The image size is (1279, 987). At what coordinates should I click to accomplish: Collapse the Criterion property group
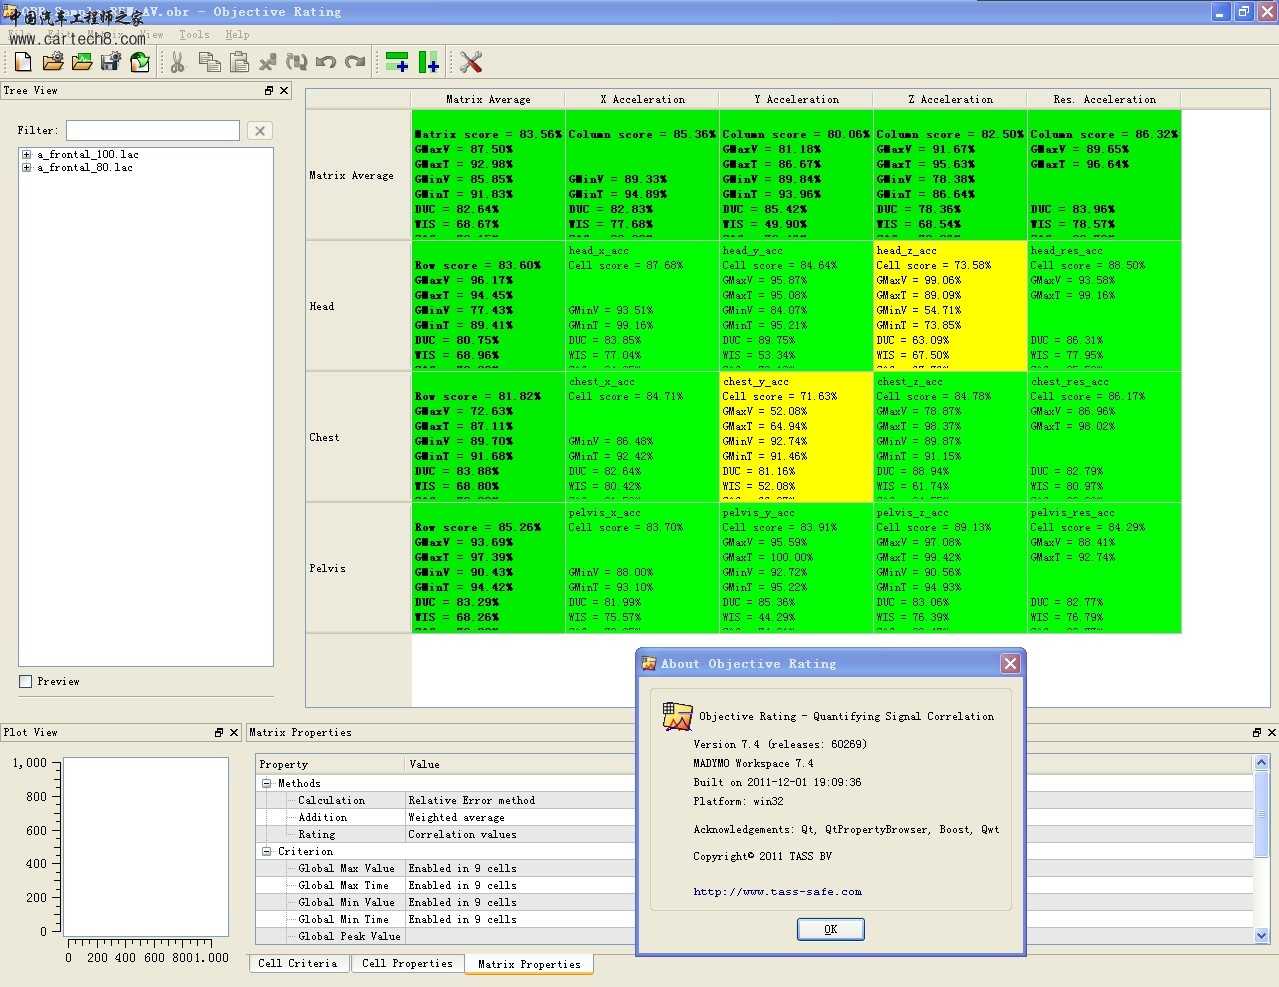(267, 852)
